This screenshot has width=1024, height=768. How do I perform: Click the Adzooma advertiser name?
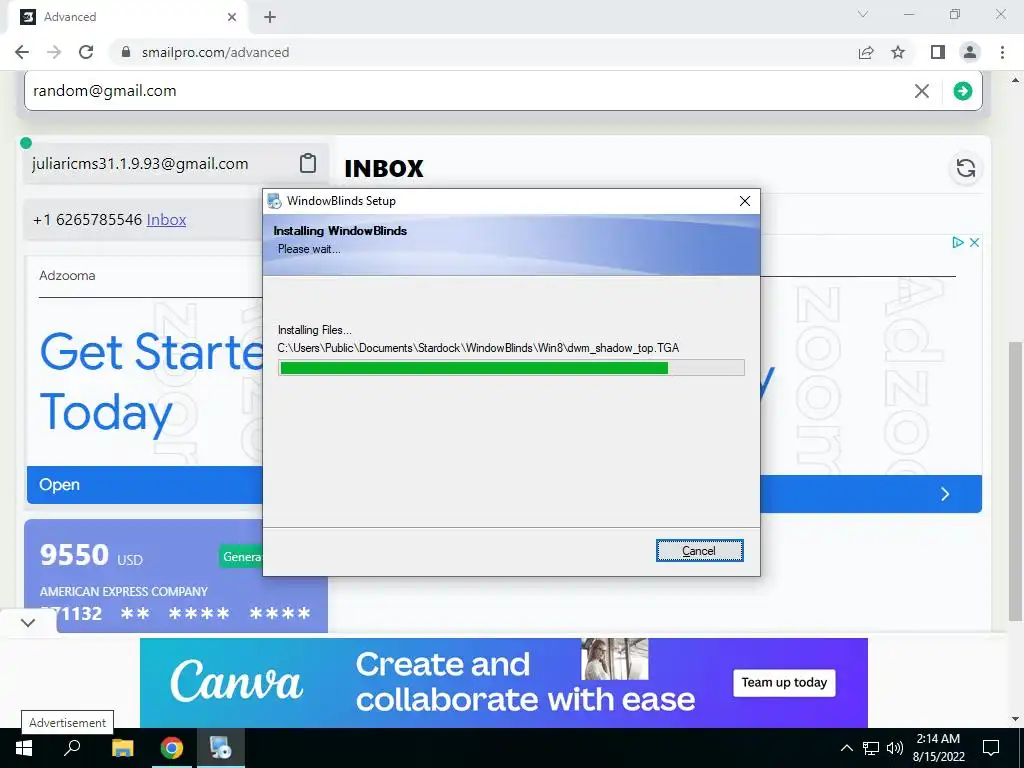[67, 276]
